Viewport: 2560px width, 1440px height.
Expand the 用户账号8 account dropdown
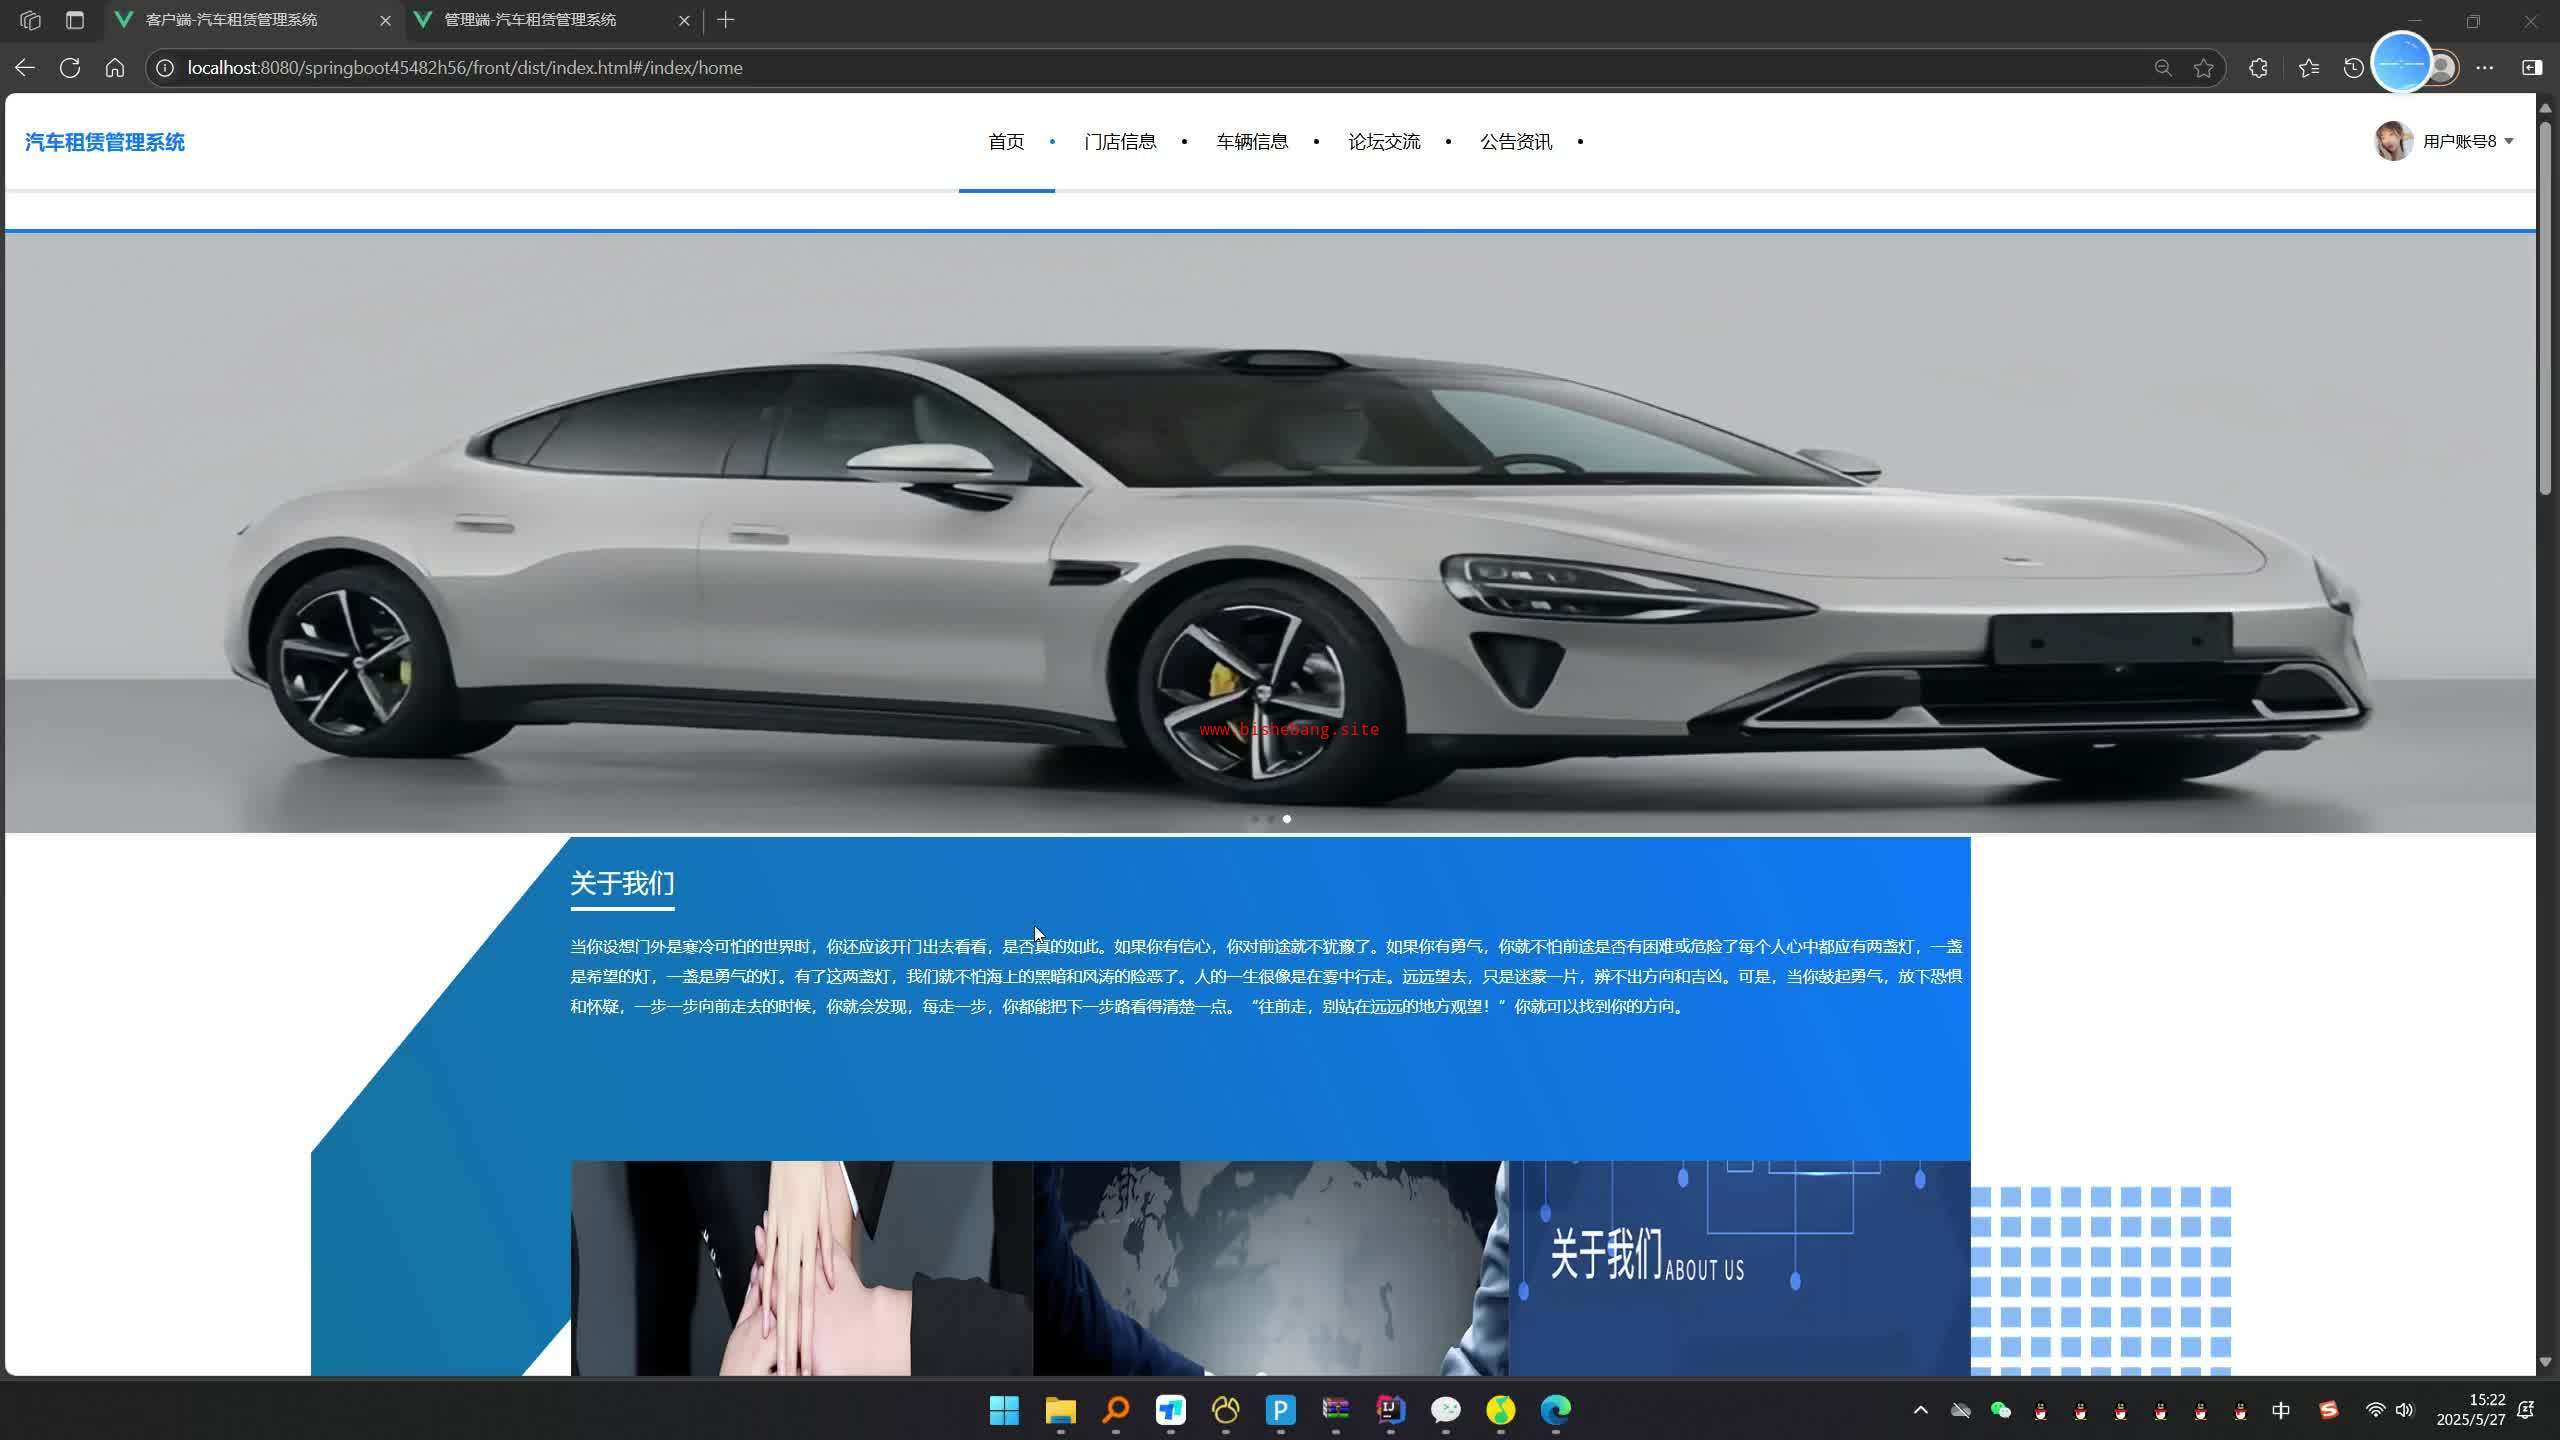point(2468,142)
